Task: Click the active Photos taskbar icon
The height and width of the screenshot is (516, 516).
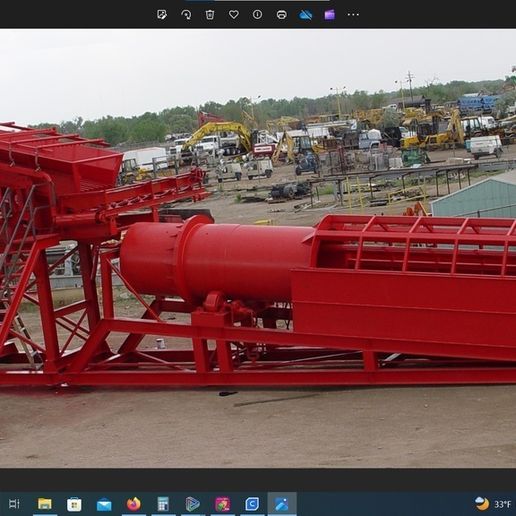Action: pos(282,504)
